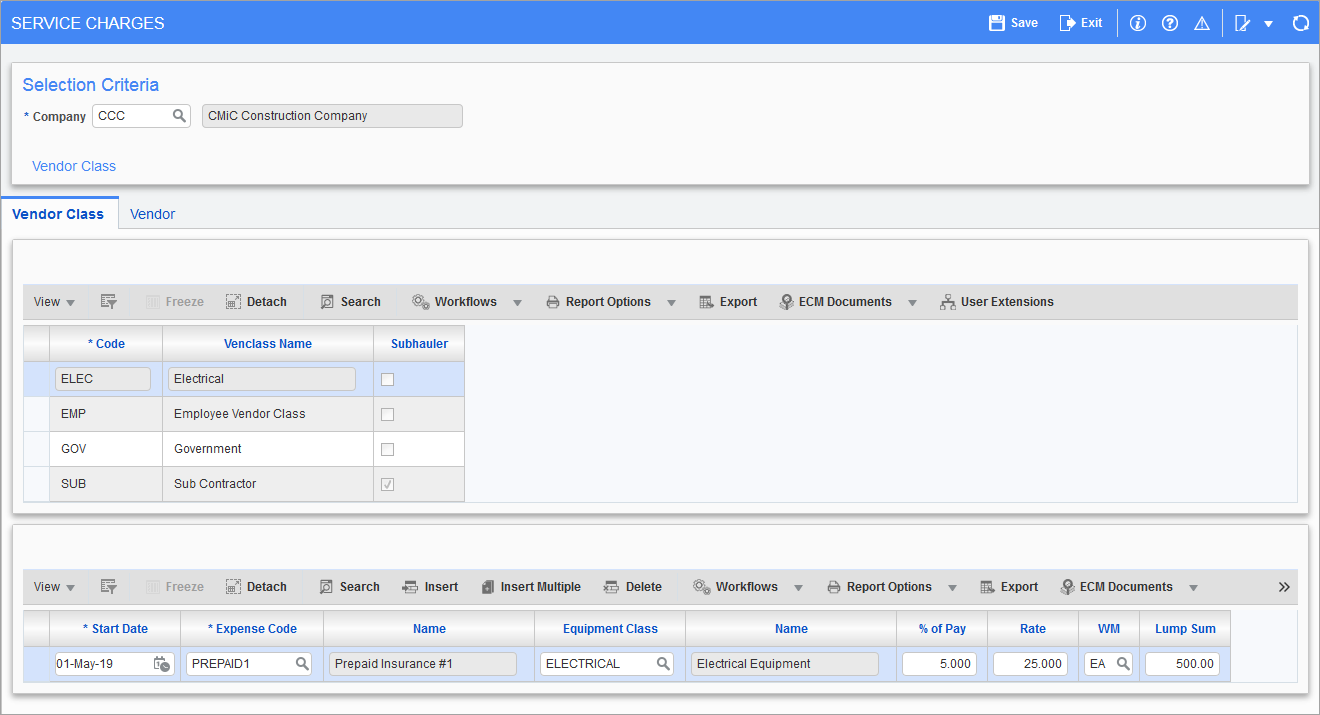This screenshot has height=715, width=1320.
Task: Click the Save icon in header
Action: click(996, 23)
